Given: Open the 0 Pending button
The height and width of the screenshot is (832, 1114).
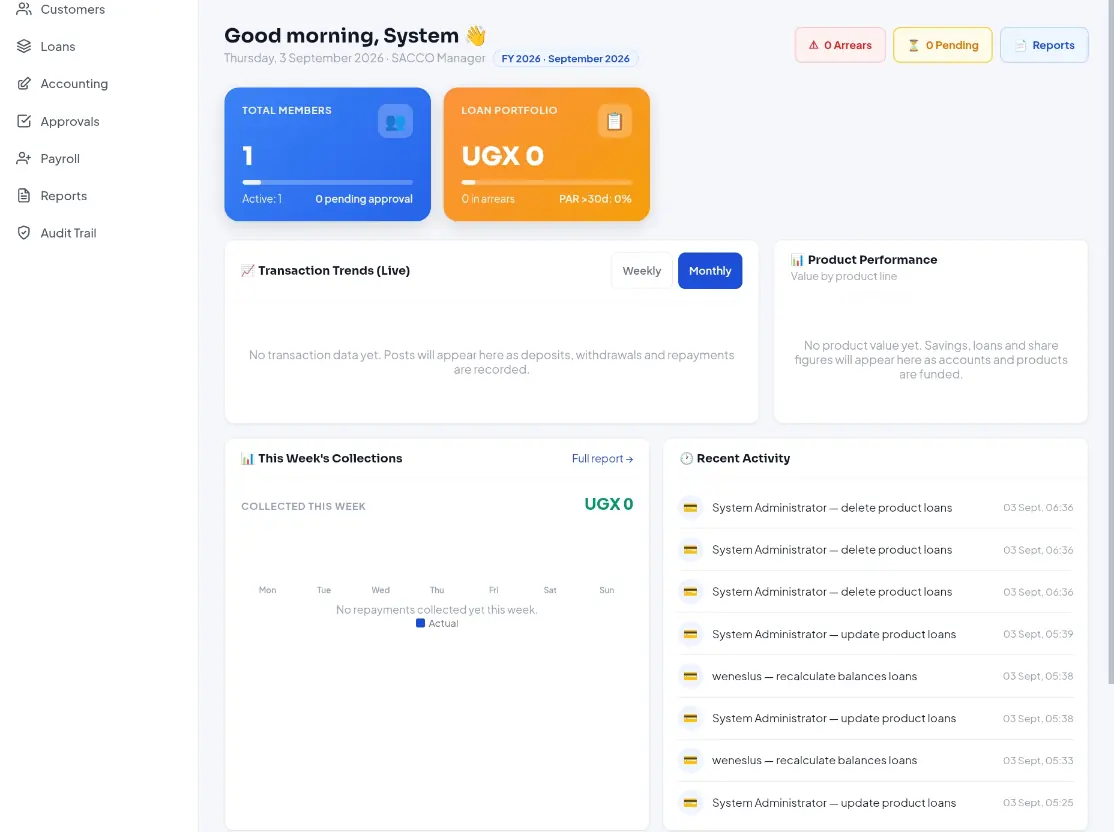Looking at the screenshot, I should pyautogui.click(x=943, y=45).
